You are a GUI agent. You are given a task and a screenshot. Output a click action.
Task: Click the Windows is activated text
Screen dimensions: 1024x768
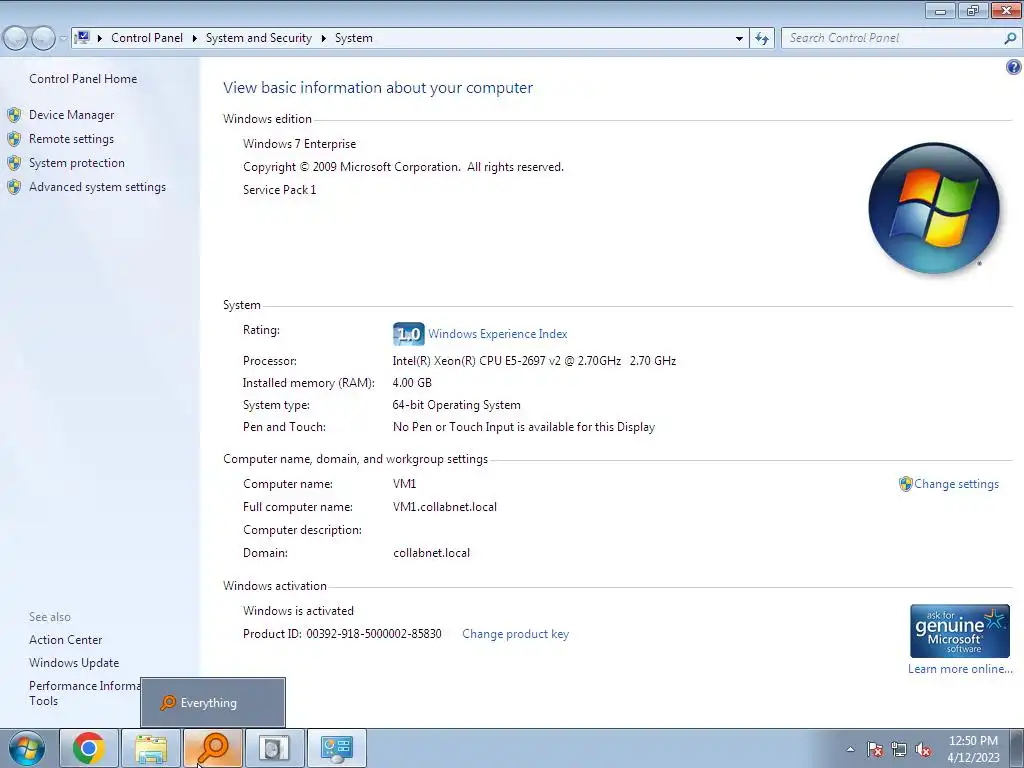298,611
